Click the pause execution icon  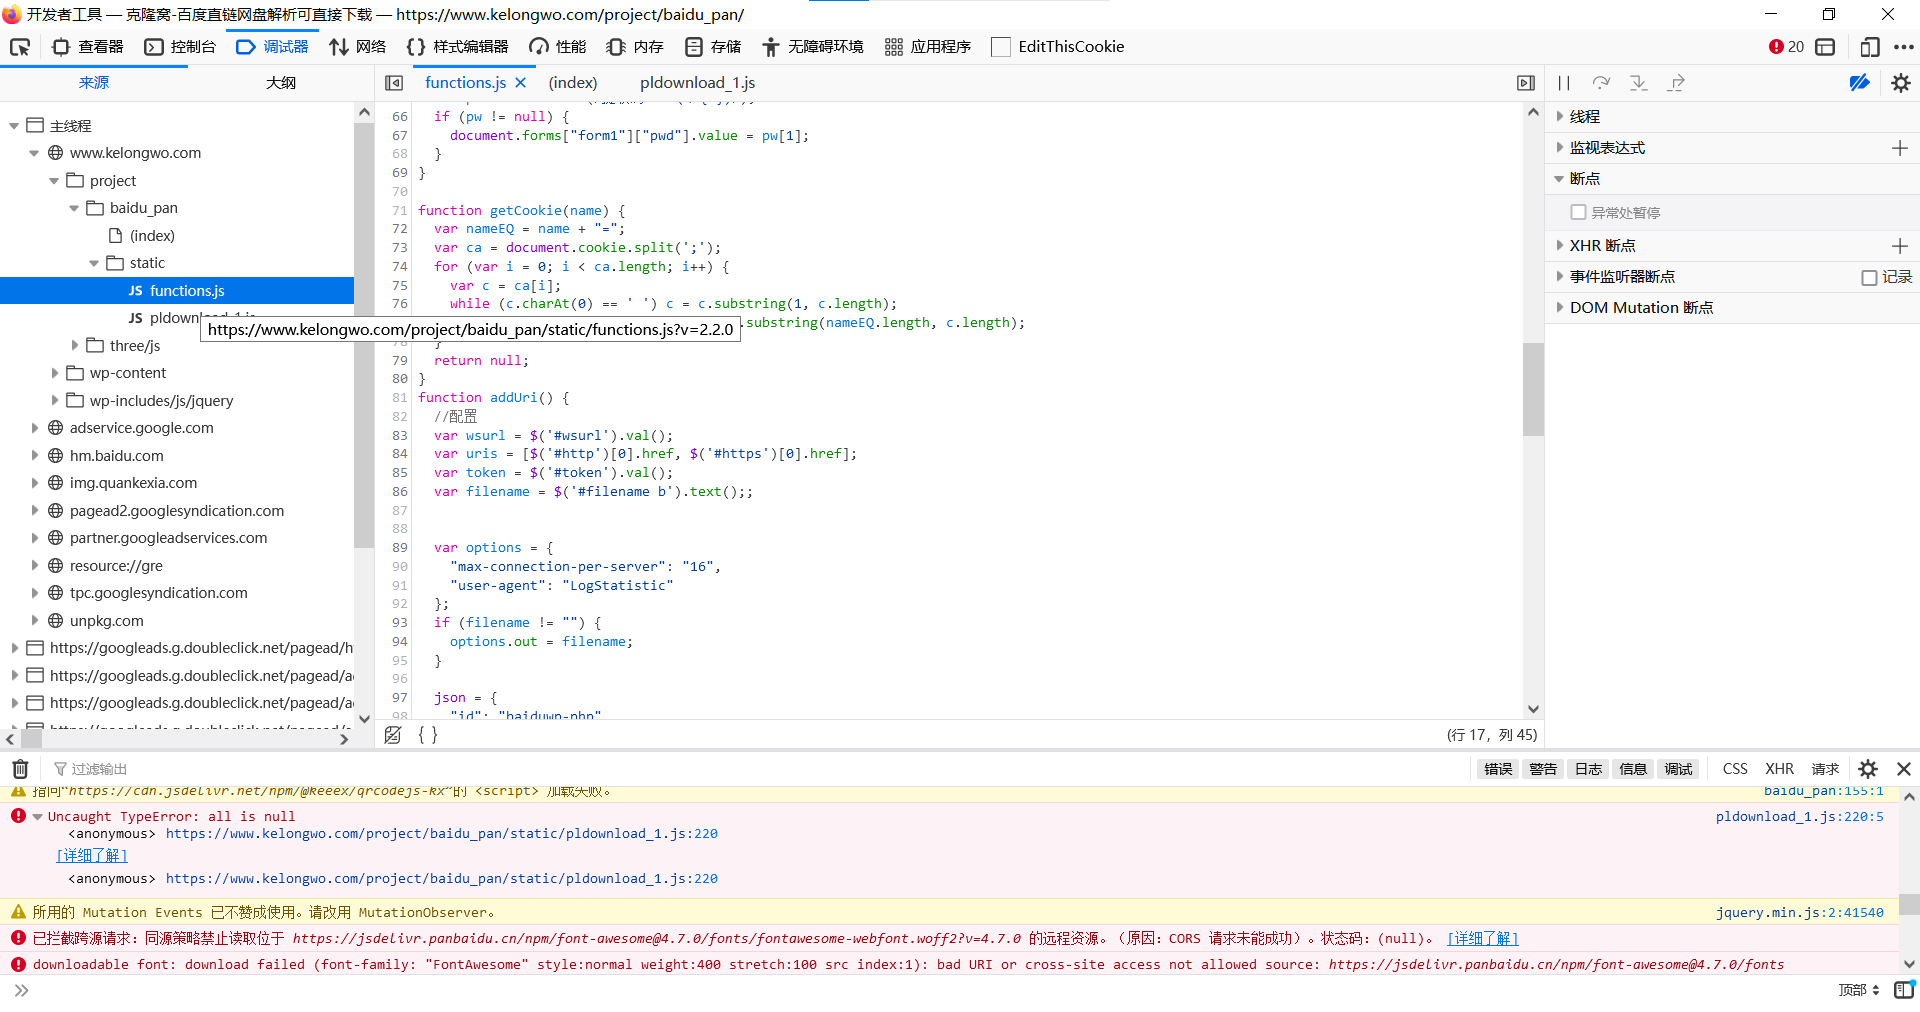coord(1565,83)
